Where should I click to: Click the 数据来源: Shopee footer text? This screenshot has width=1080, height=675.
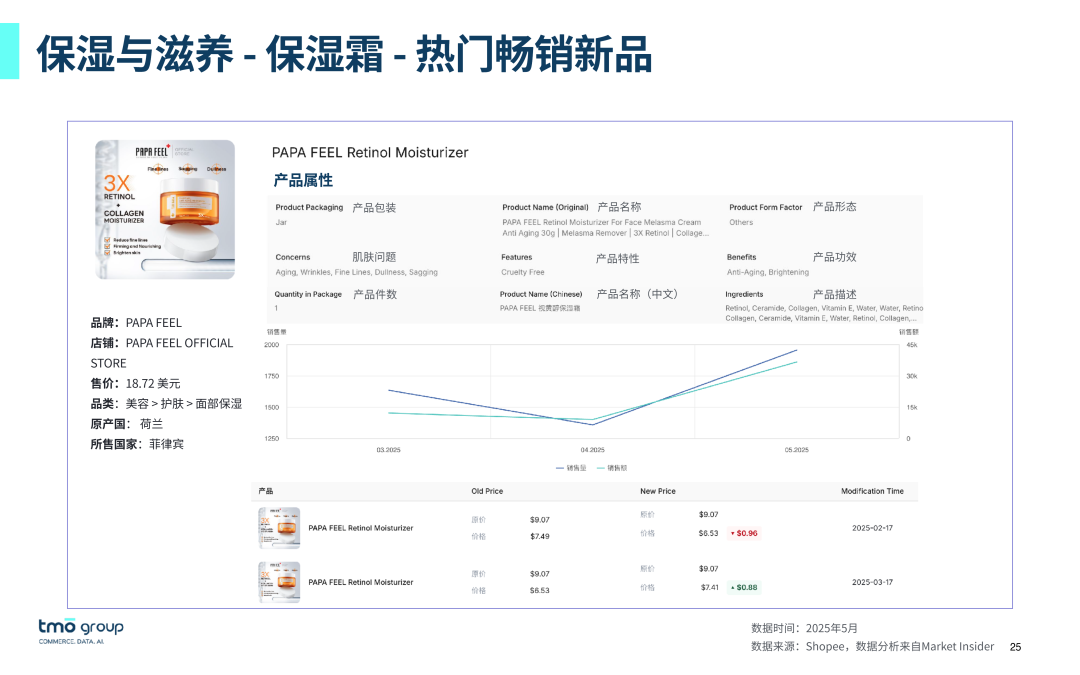point(873,647)
